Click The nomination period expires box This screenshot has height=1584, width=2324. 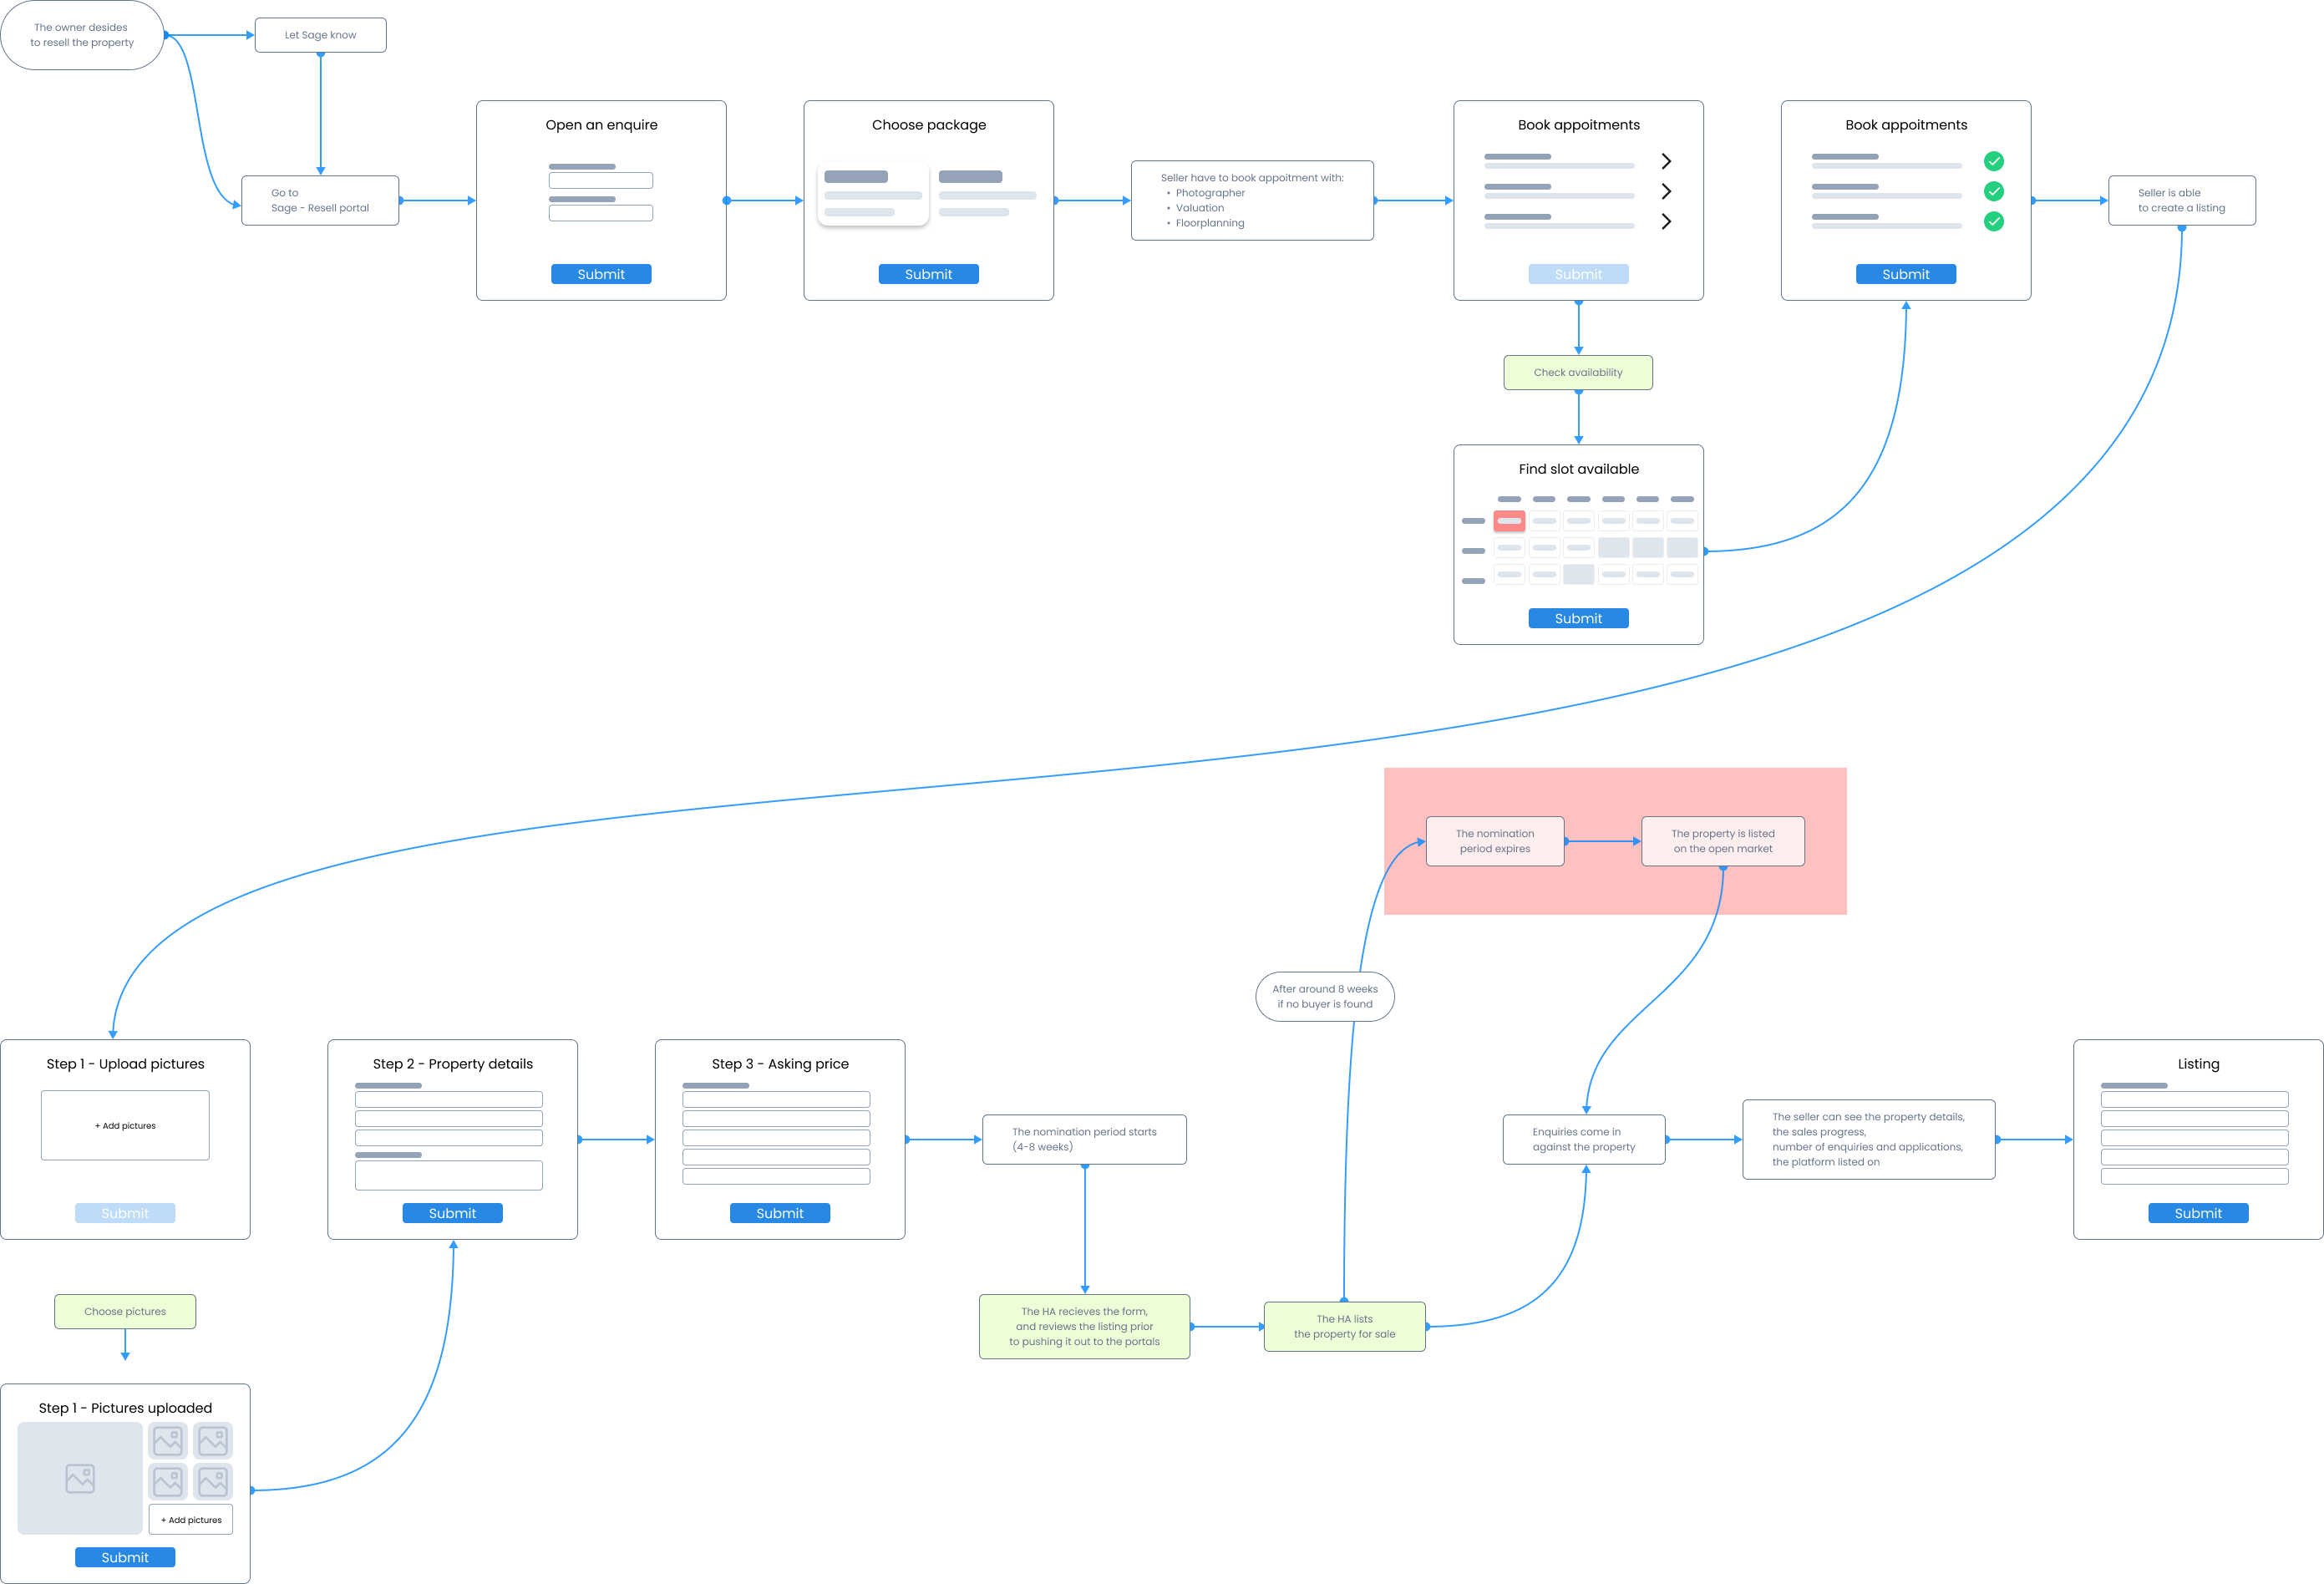pos(1495,841)
